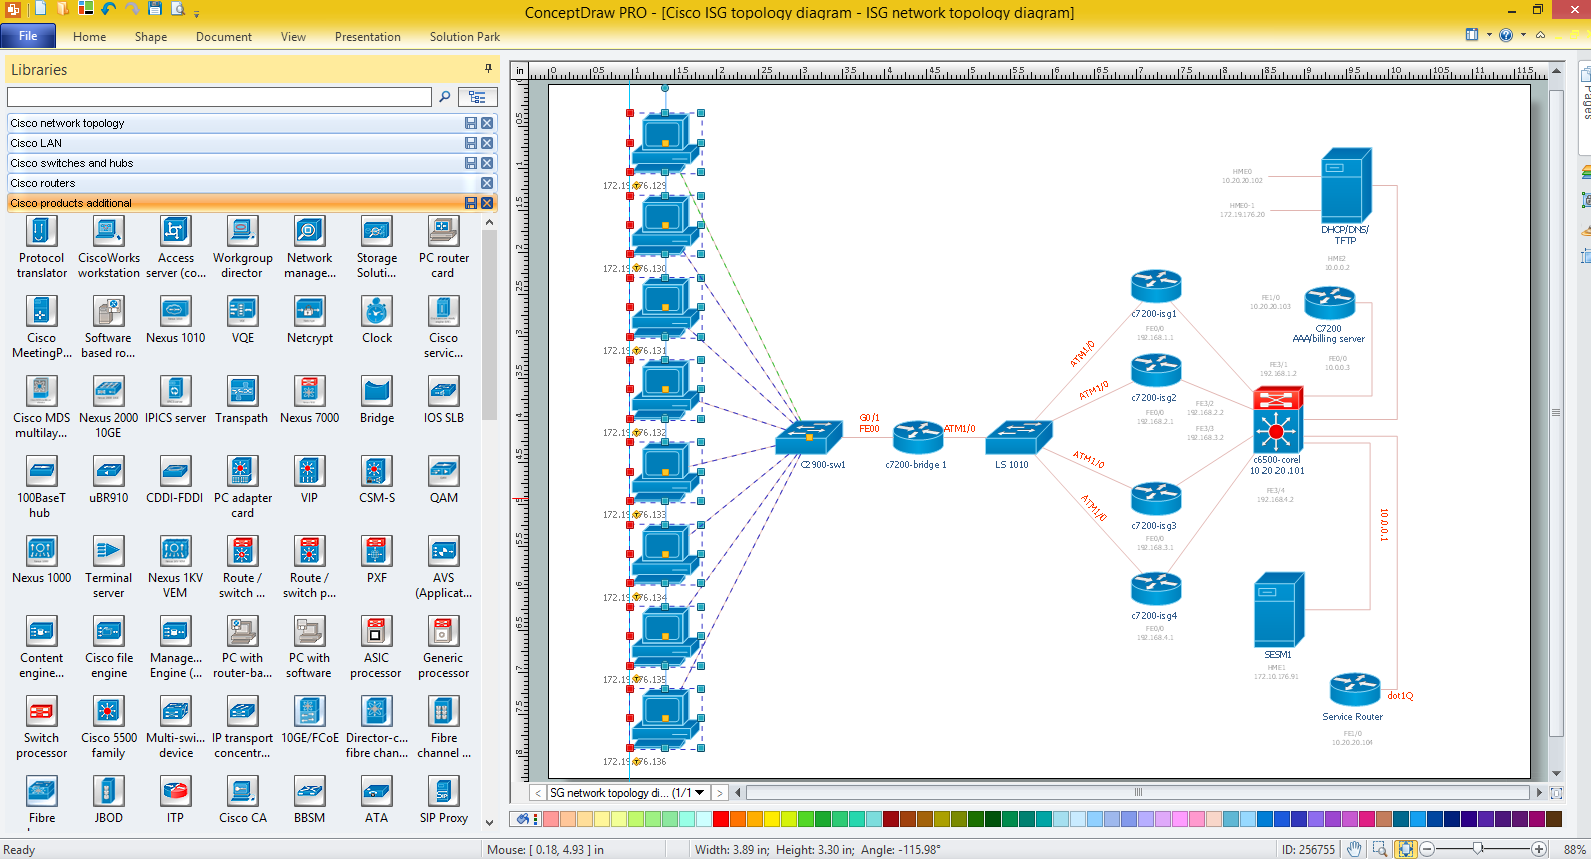Close the Cisco routers library
This screenshot has width=1591, height=859.
coord(487,183)
